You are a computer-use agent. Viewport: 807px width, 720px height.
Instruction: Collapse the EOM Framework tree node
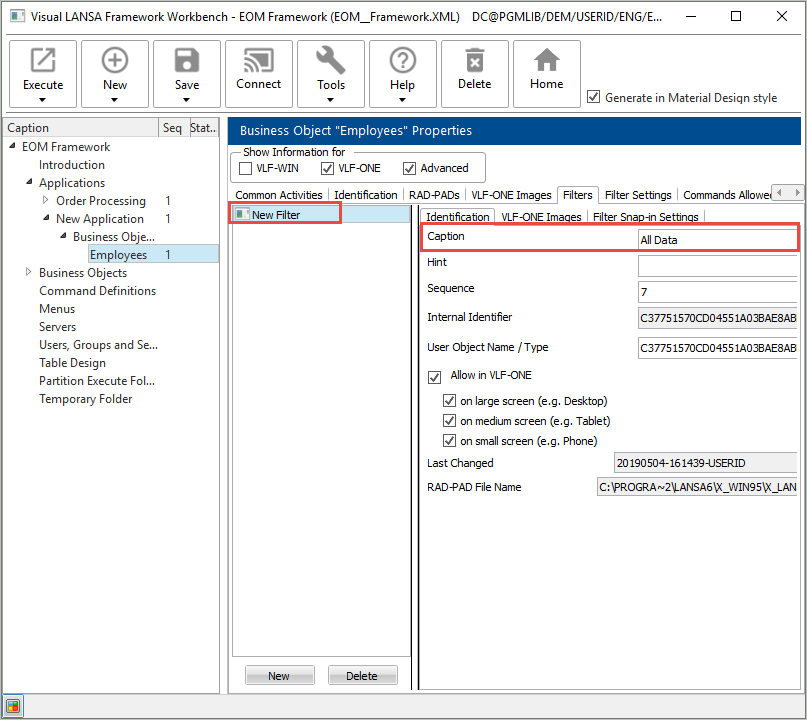pyautogui.click(x=12, y=146)
